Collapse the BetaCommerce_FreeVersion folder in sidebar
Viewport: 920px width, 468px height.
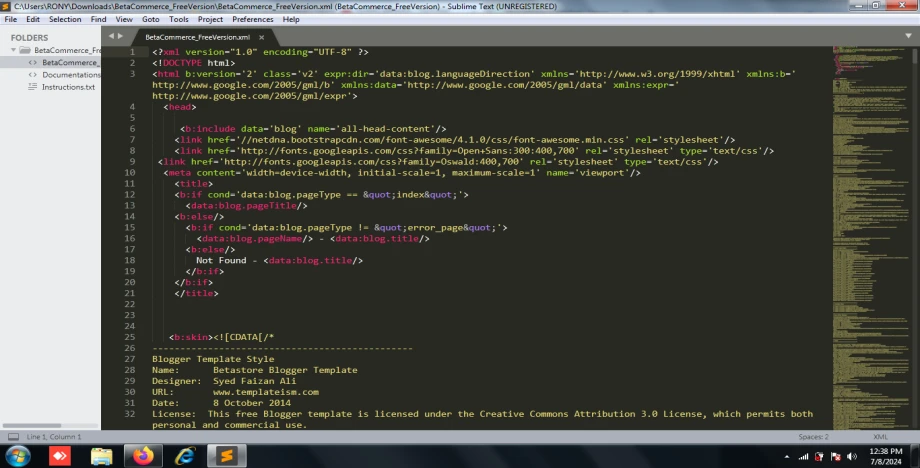click(15, 49)
